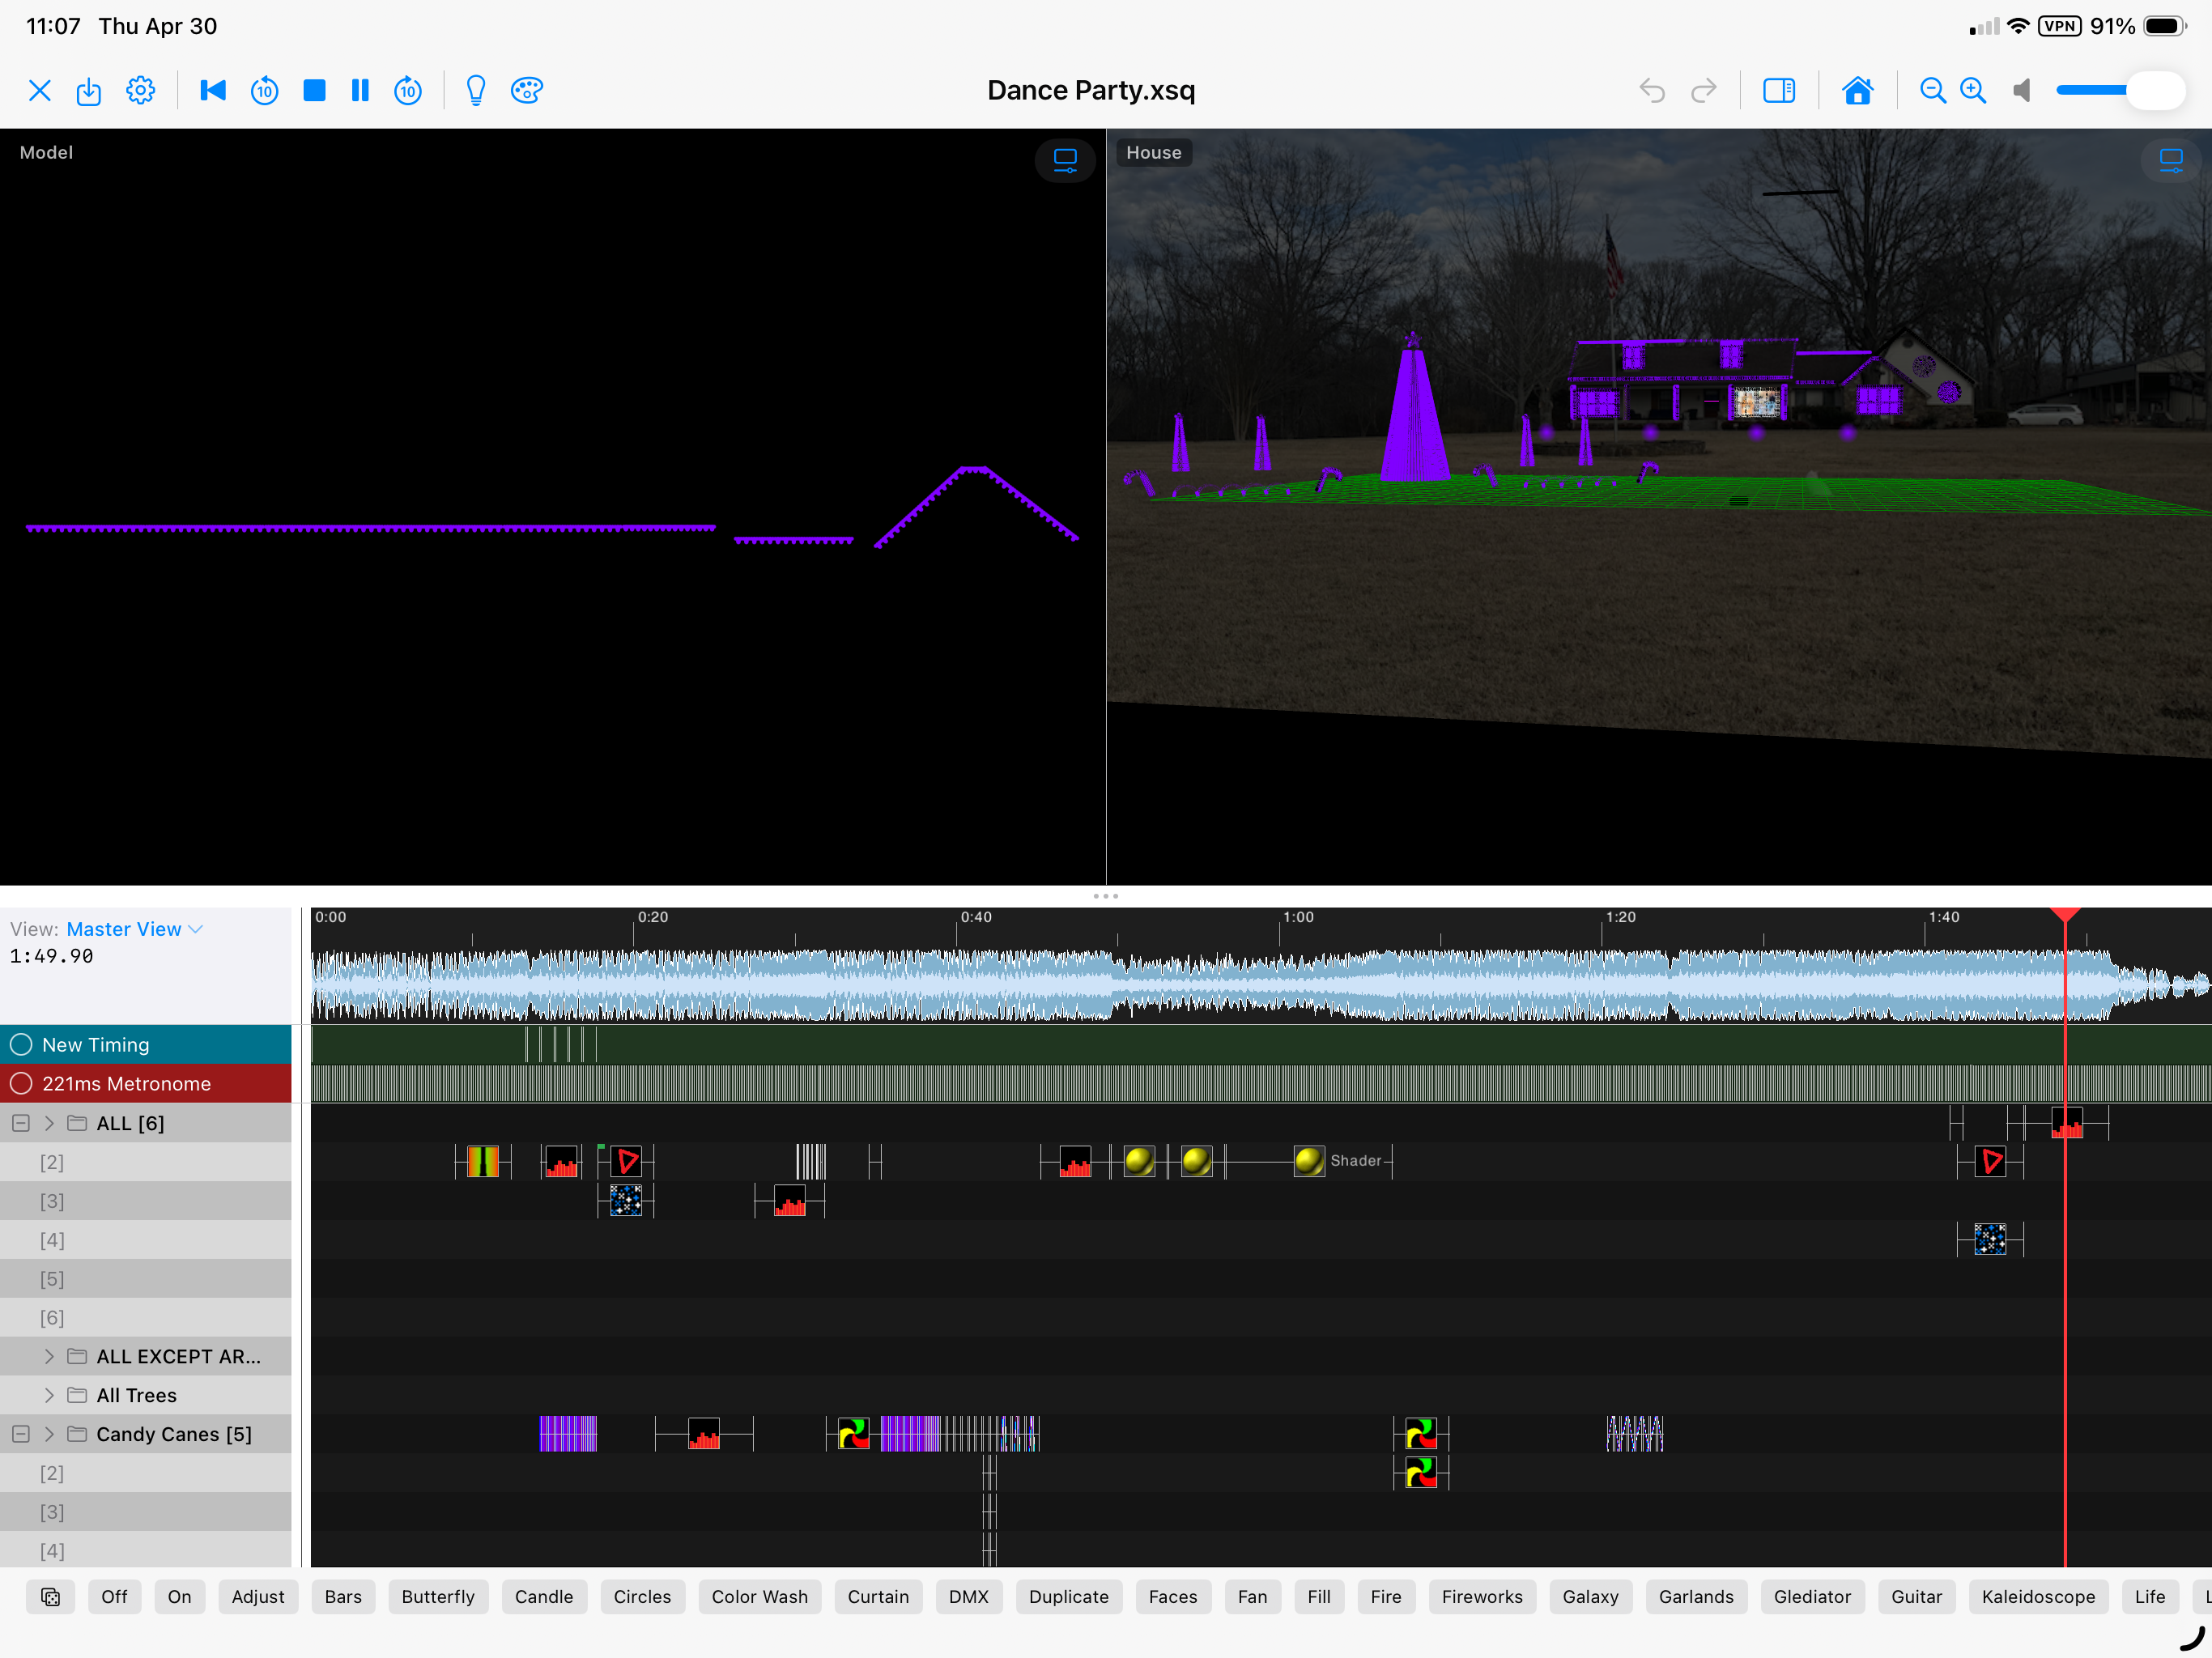Toggle the sidebar panel icon
Screen dimensions: 2212x1658
click(x=1779, y=91)
